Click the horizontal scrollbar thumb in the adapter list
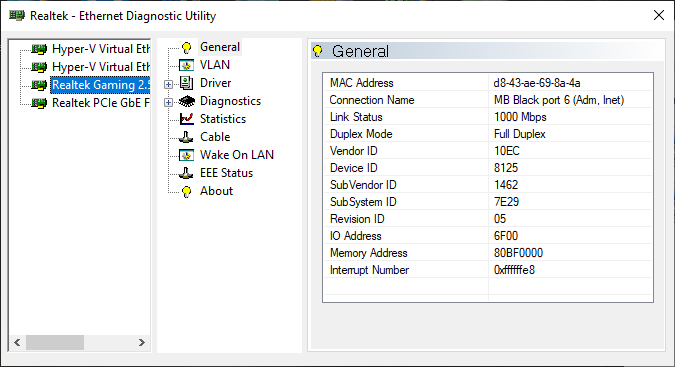Image resolution: width=675 pixels, height=367 pixels. pyautogui.click(x=55, y=342)
